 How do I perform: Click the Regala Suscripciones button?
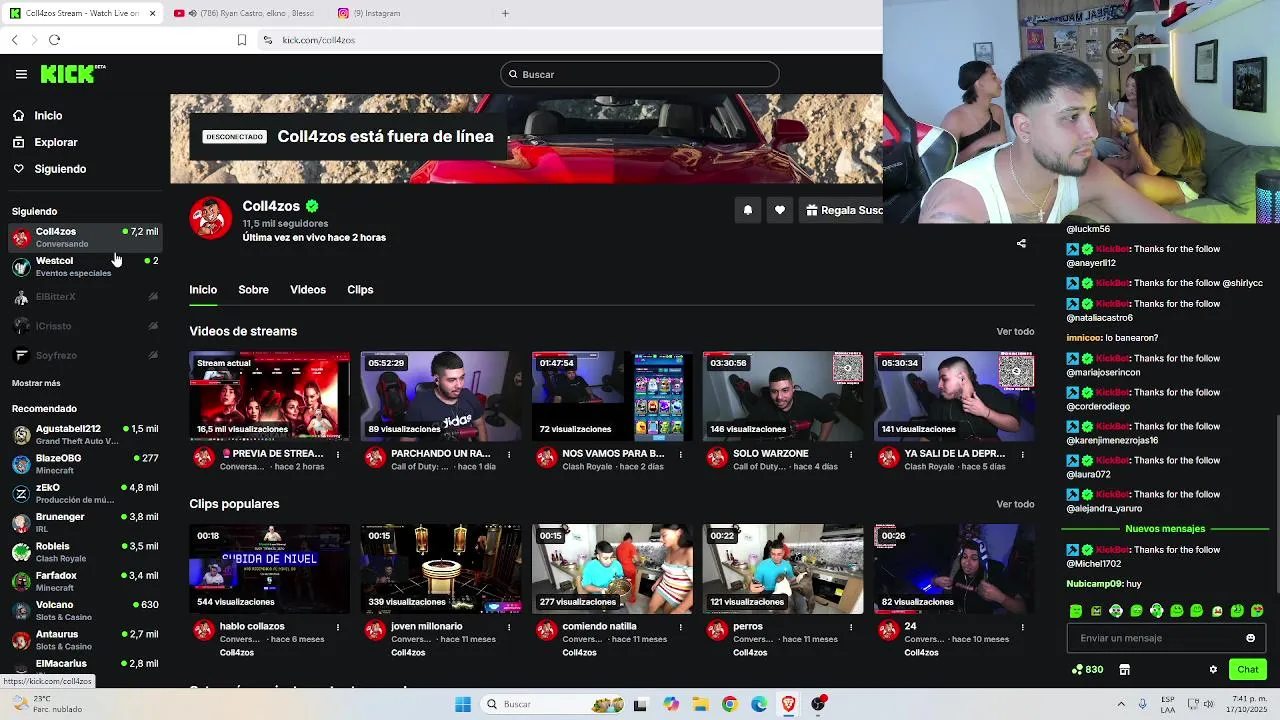(x=843, y=210)
